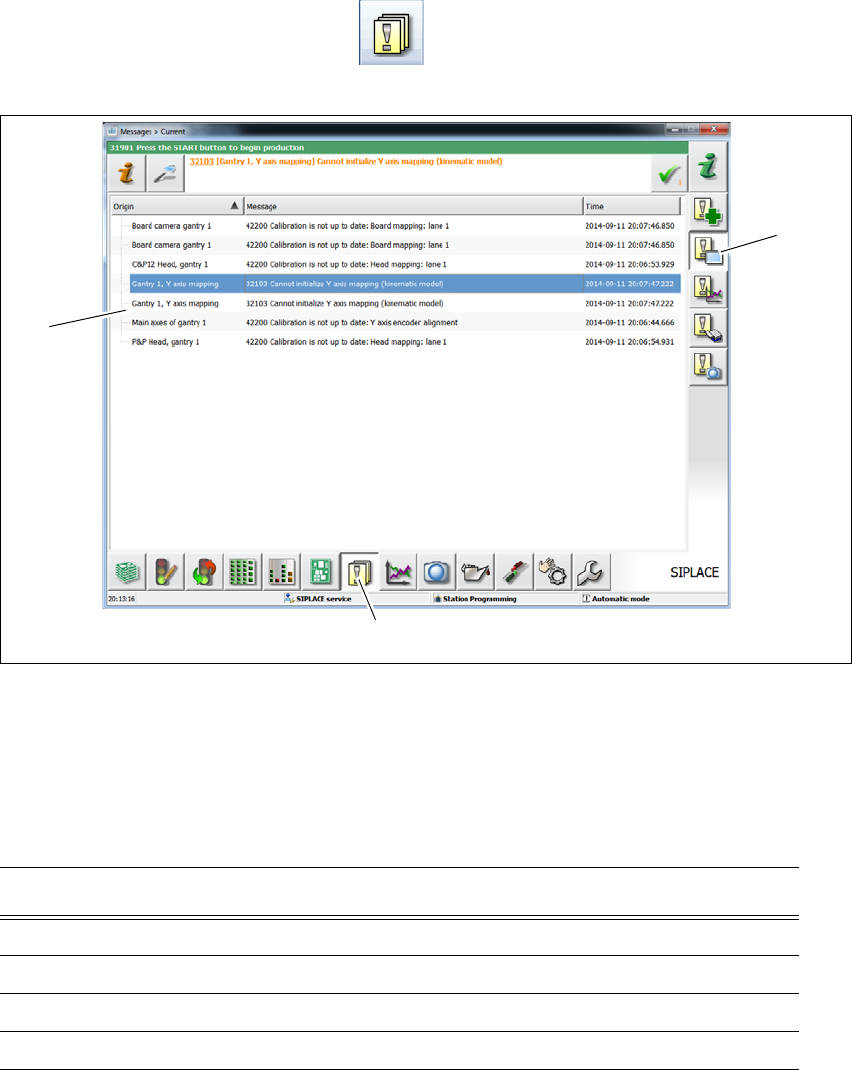Click the timestamp 2014-09-11 20:06:54.931
Image resolution: width=852 pixels, height=1070 pixels.
coord(630,342)
